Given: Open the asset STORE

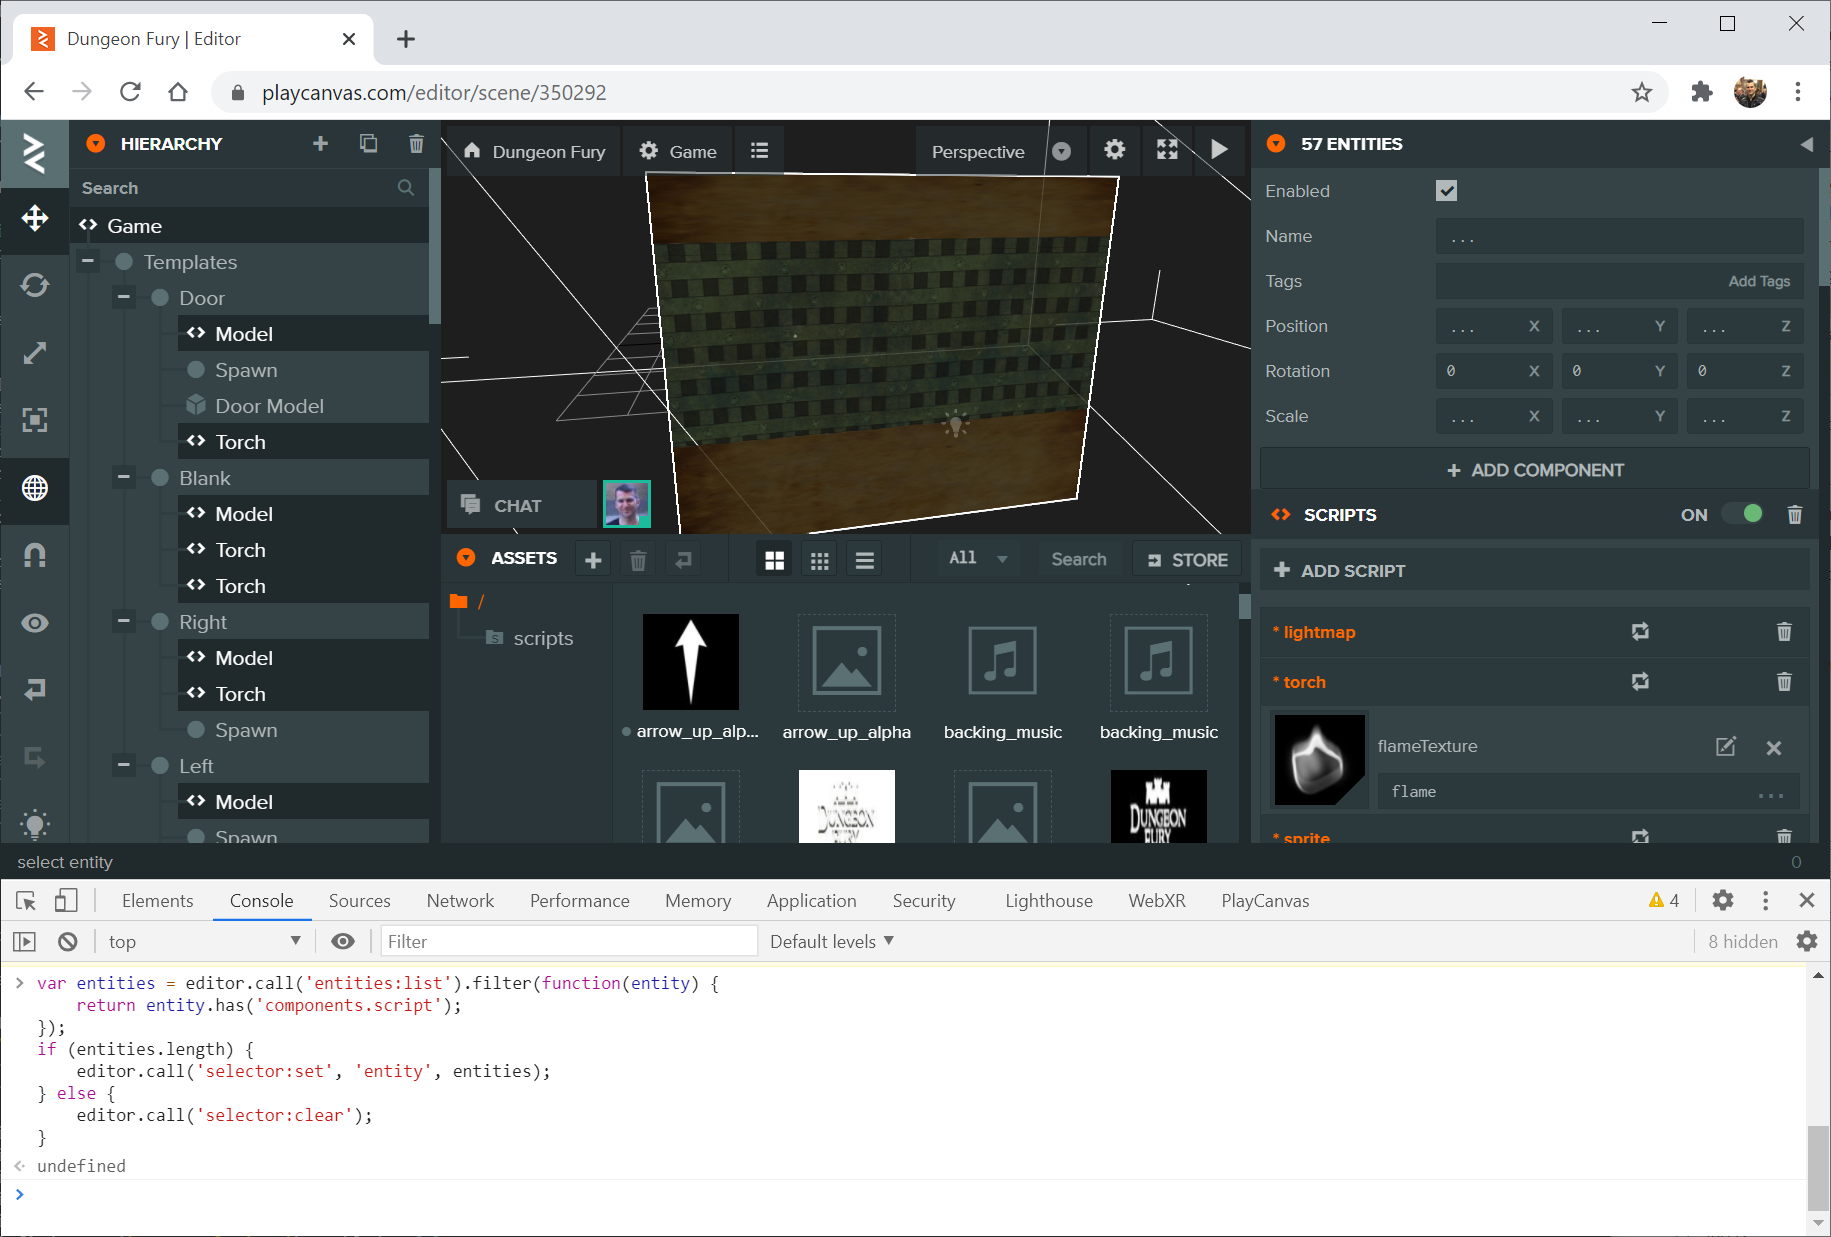Looking at the screenshot, I should click(x=1187, y=560).
